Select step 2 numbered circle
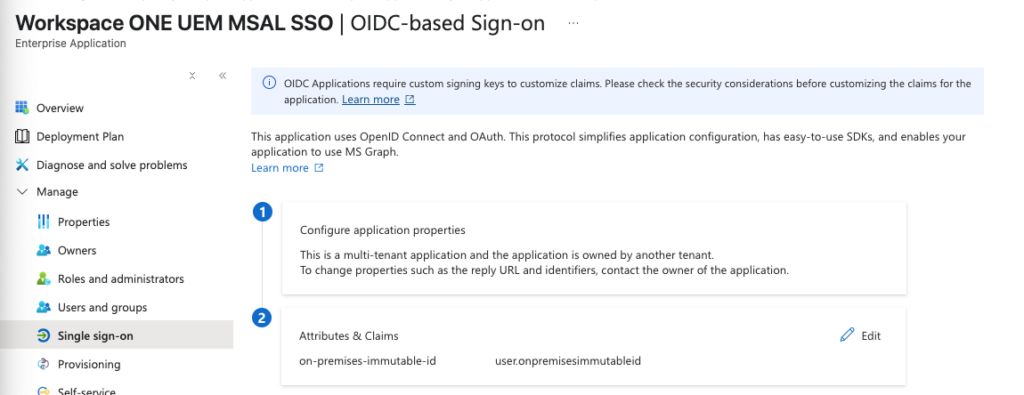Image resolution: width=1024 pixels, height=395 pixels. pyautogui.click(x=263, y=319)
